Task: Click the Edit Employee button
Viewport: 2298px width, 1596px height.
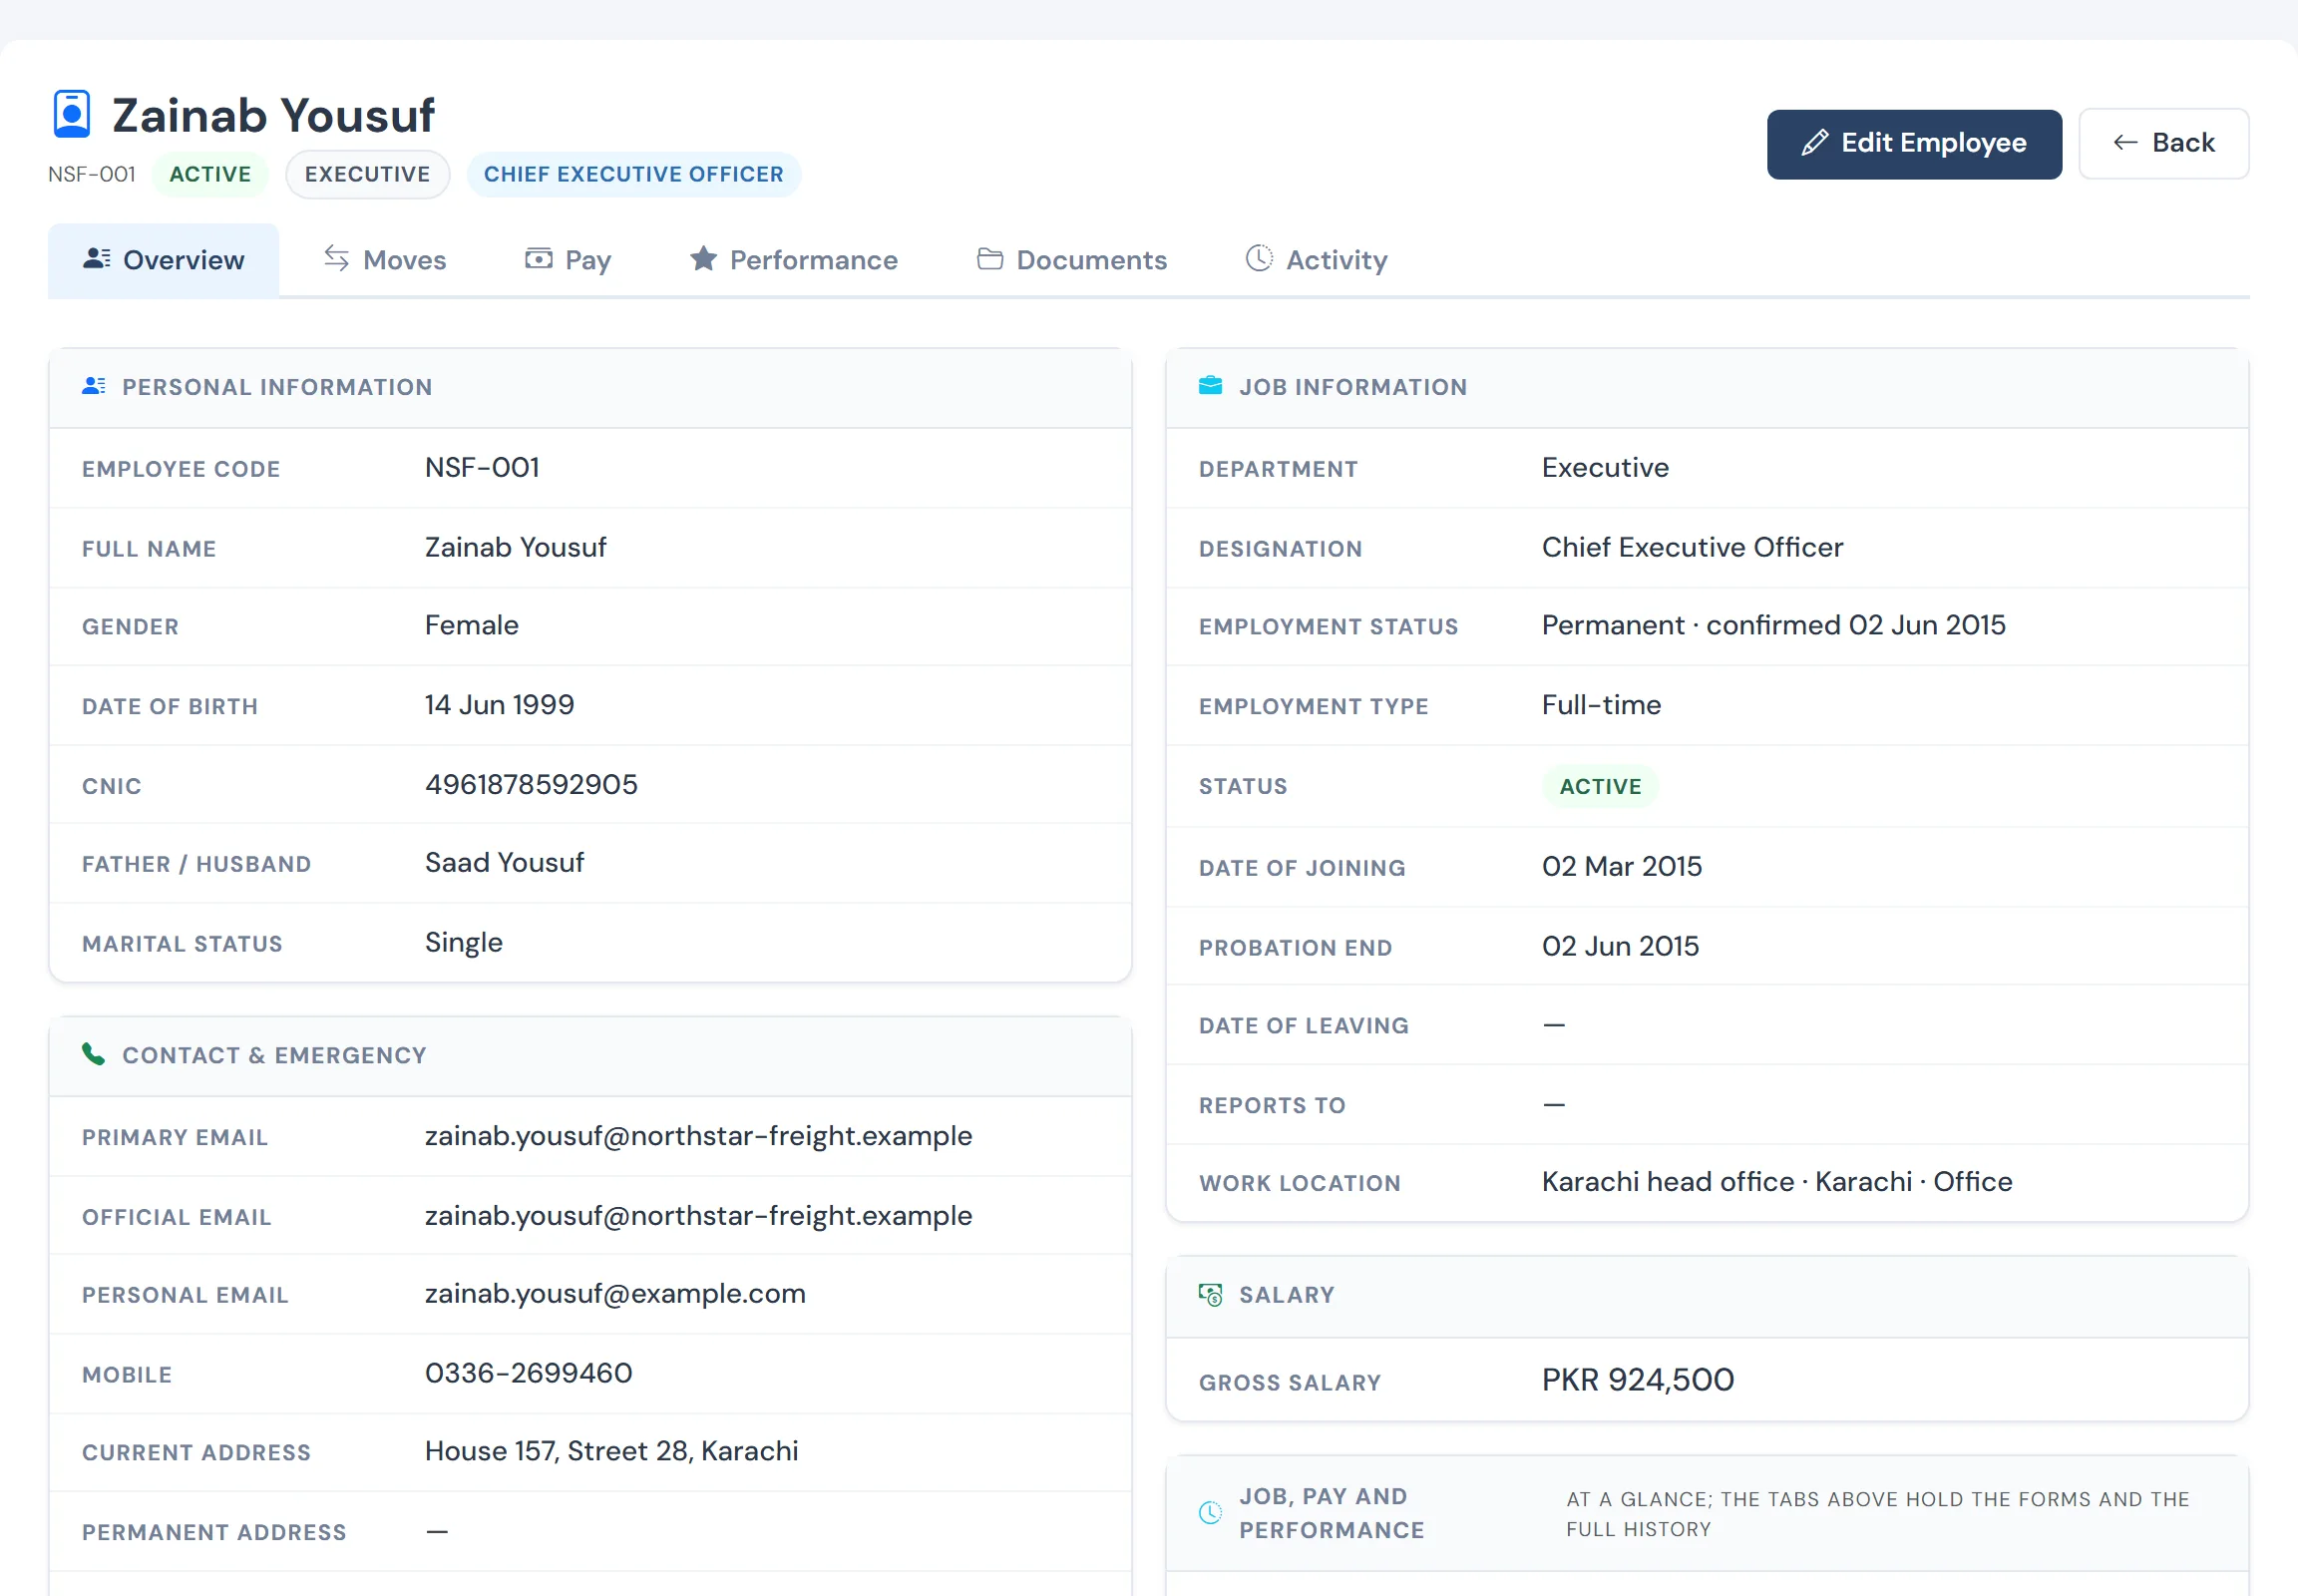Action: (1914, 144)
